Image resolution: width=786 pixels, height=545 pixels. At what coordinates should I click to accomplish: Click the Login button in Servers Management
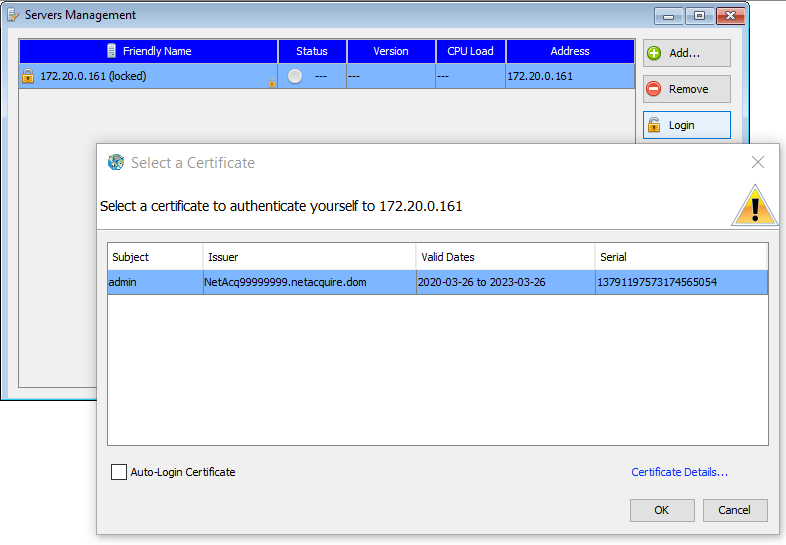687,125
